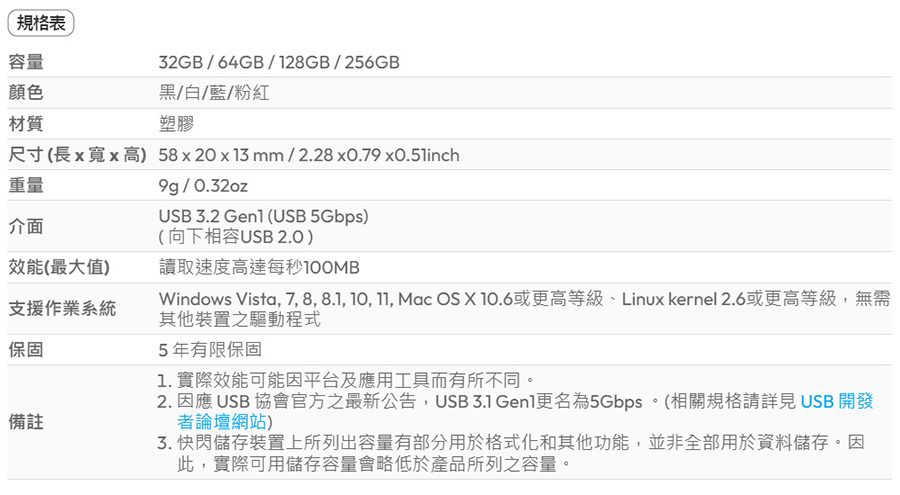900x495 pixels.
Task: Click the 備註 row label
Action: (26, 422)
